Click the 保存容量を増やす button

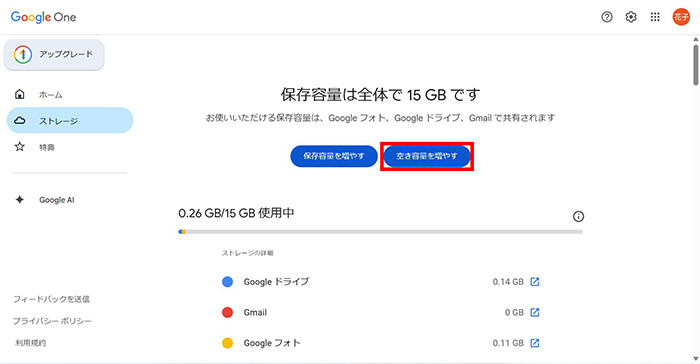click(334, 156)
